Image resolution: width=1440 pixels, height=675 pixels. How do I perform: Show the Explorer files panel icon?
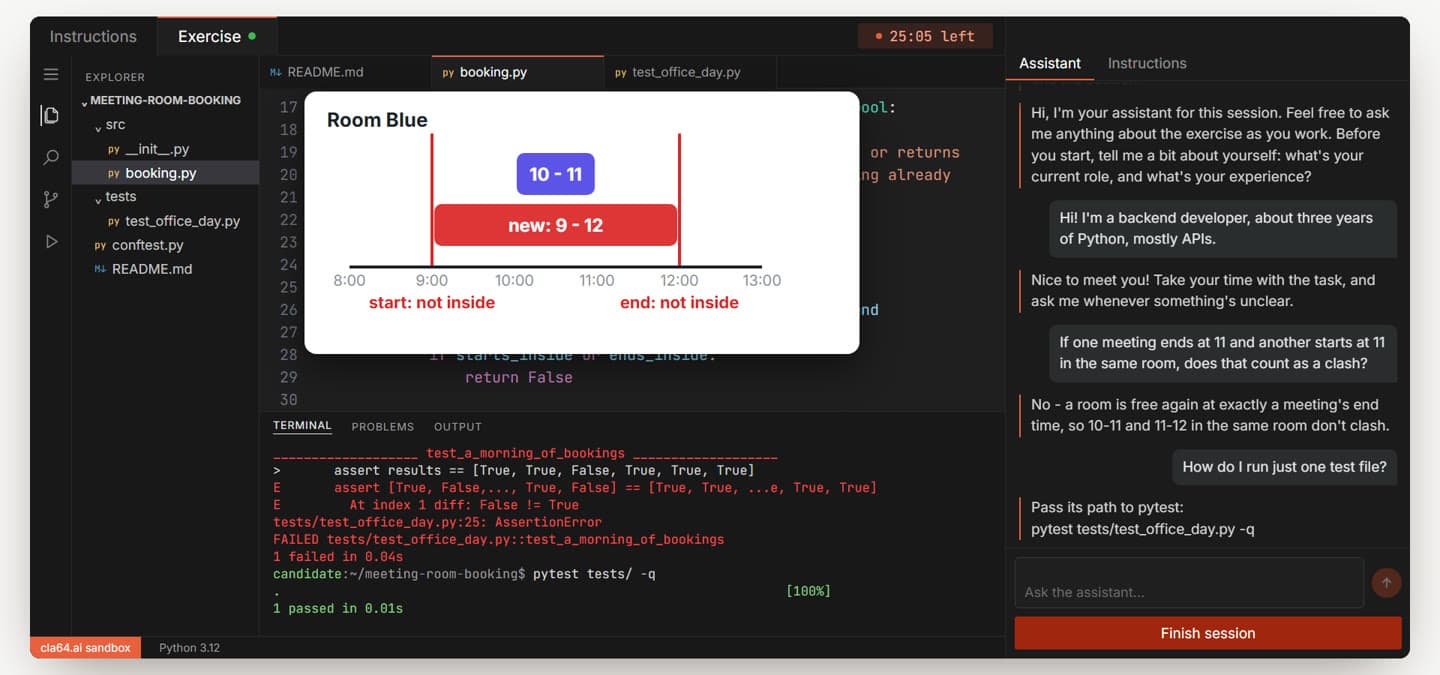click(x=50, y=116)
